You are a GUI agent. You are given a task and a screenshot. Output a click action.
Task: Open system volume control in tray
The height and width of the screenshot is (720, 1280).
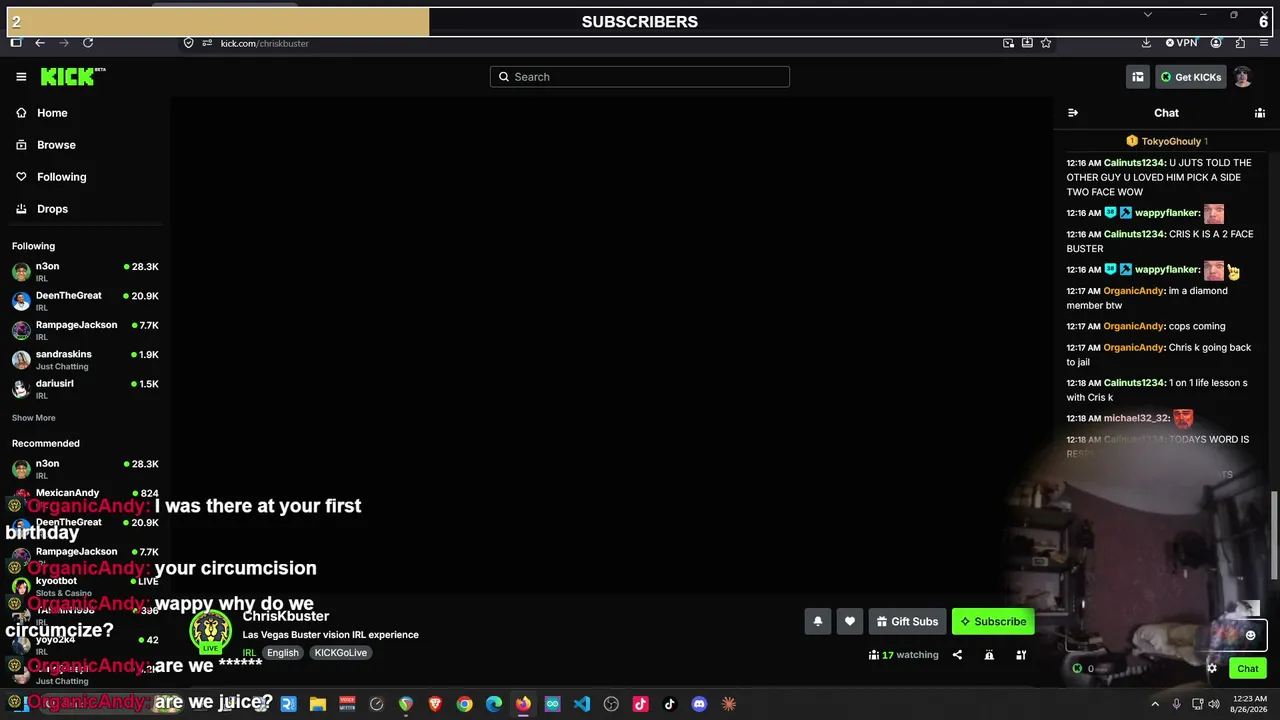1214,704
